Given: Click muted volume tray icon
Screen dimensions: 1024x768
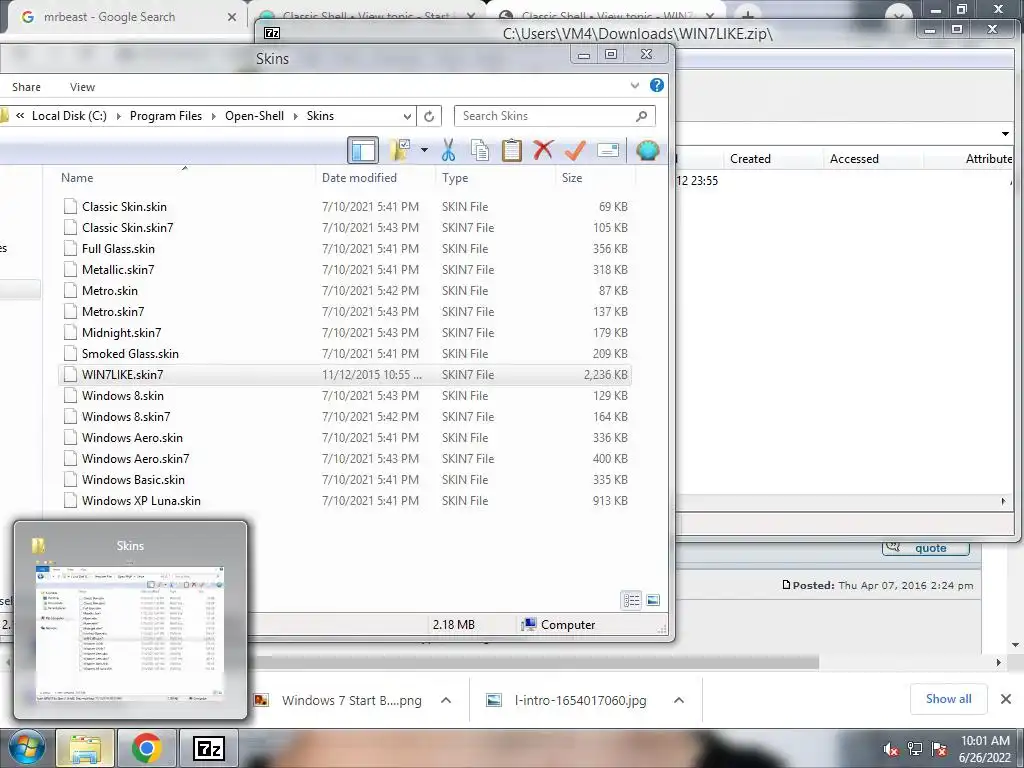Looking at the screenshot, I should (891, 749).
